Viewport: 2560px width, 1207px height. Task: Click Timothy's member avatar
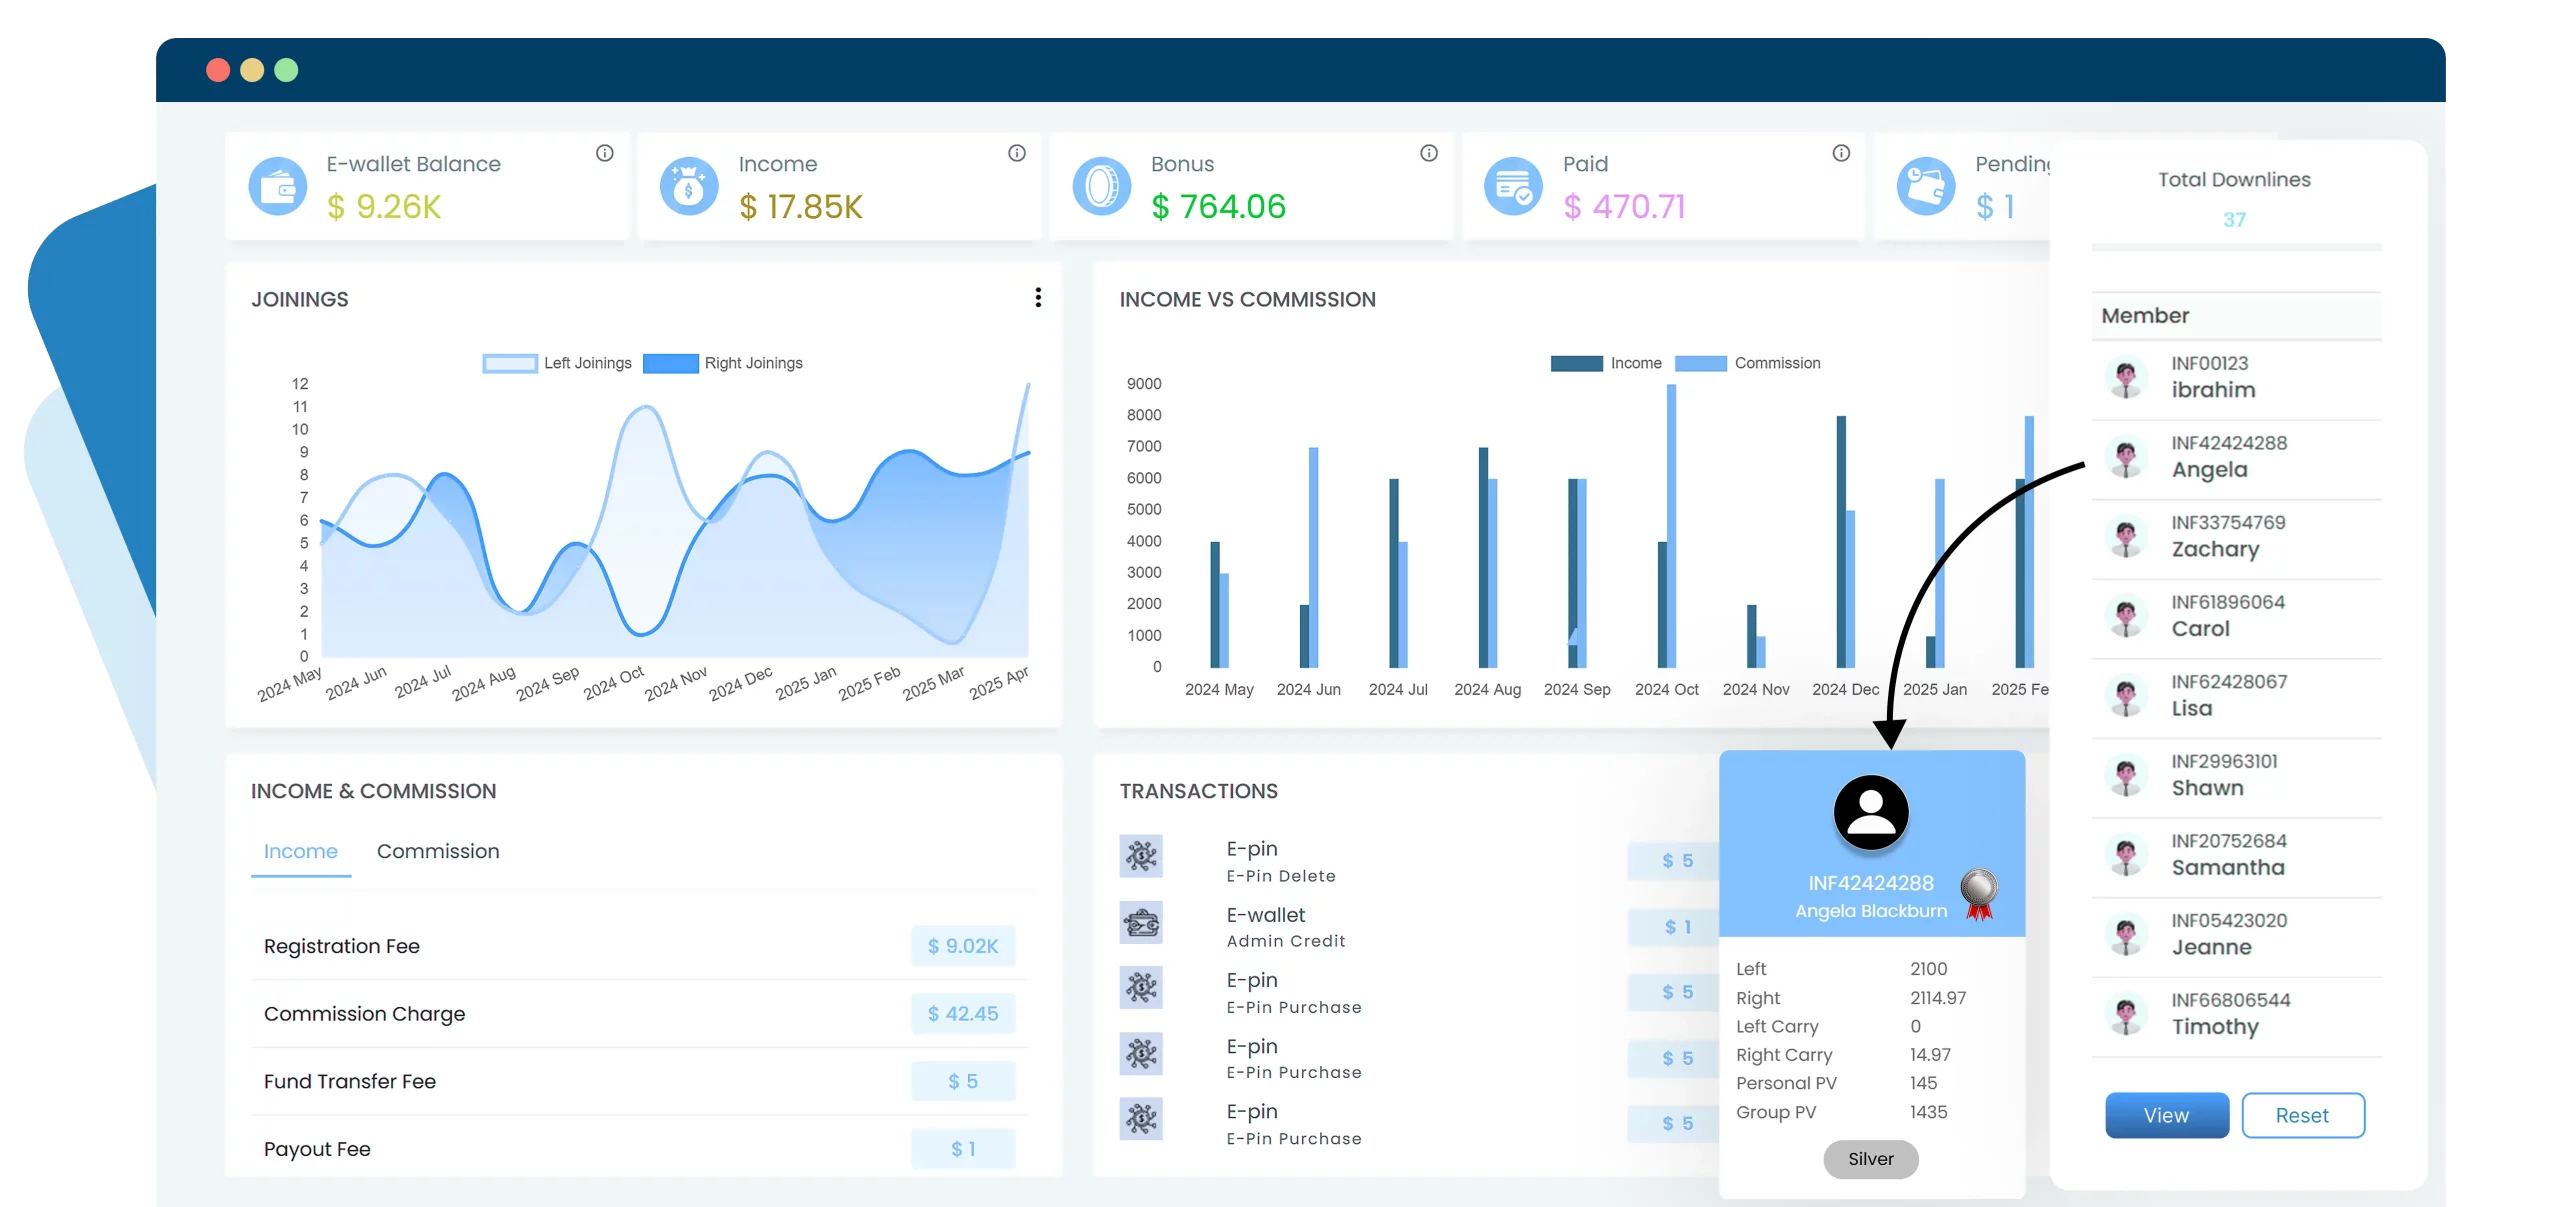[2126, 1015]
